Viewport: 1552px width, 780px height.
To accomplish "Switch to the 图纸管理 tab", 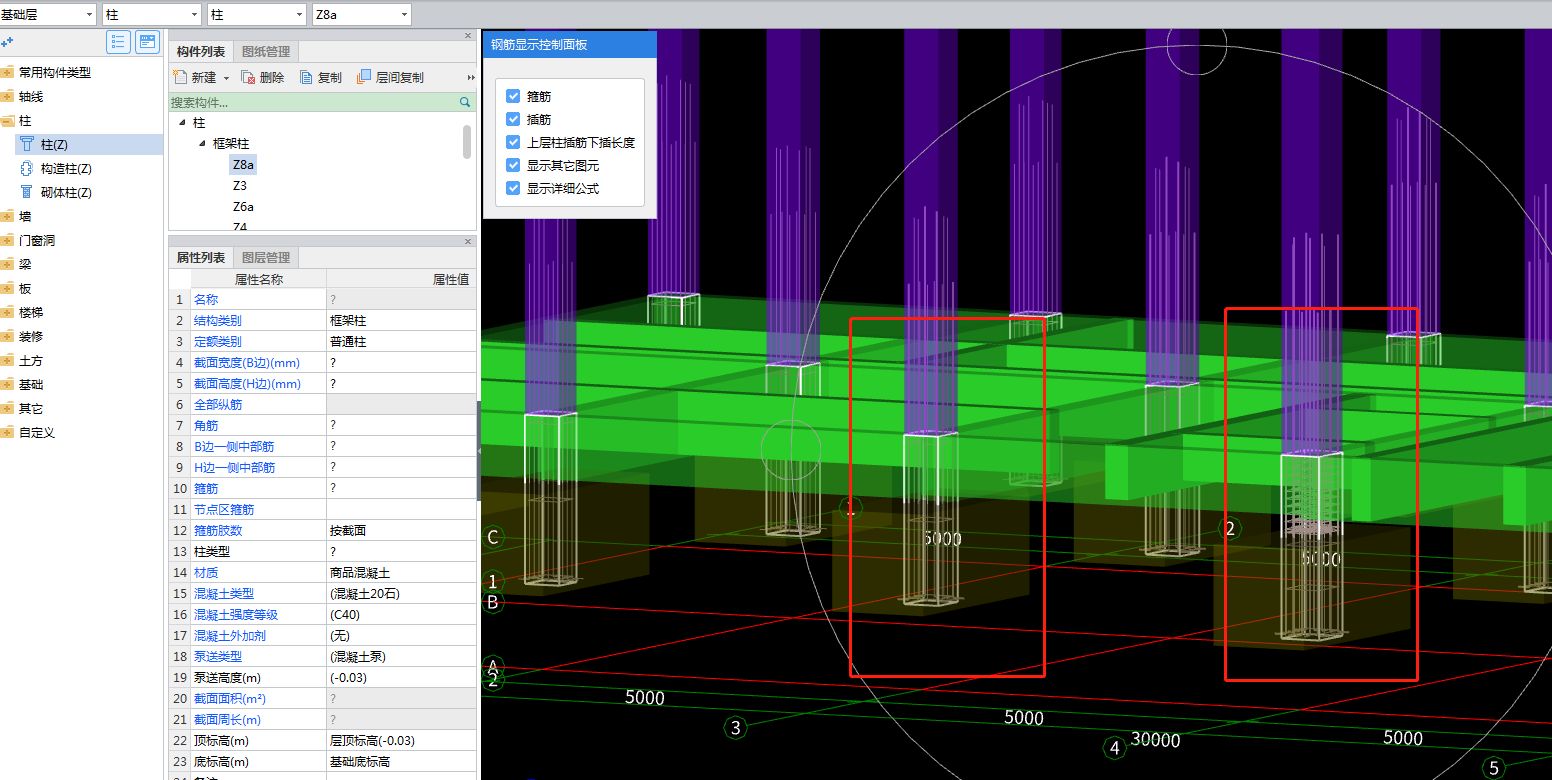I will (x=266, y=52).
